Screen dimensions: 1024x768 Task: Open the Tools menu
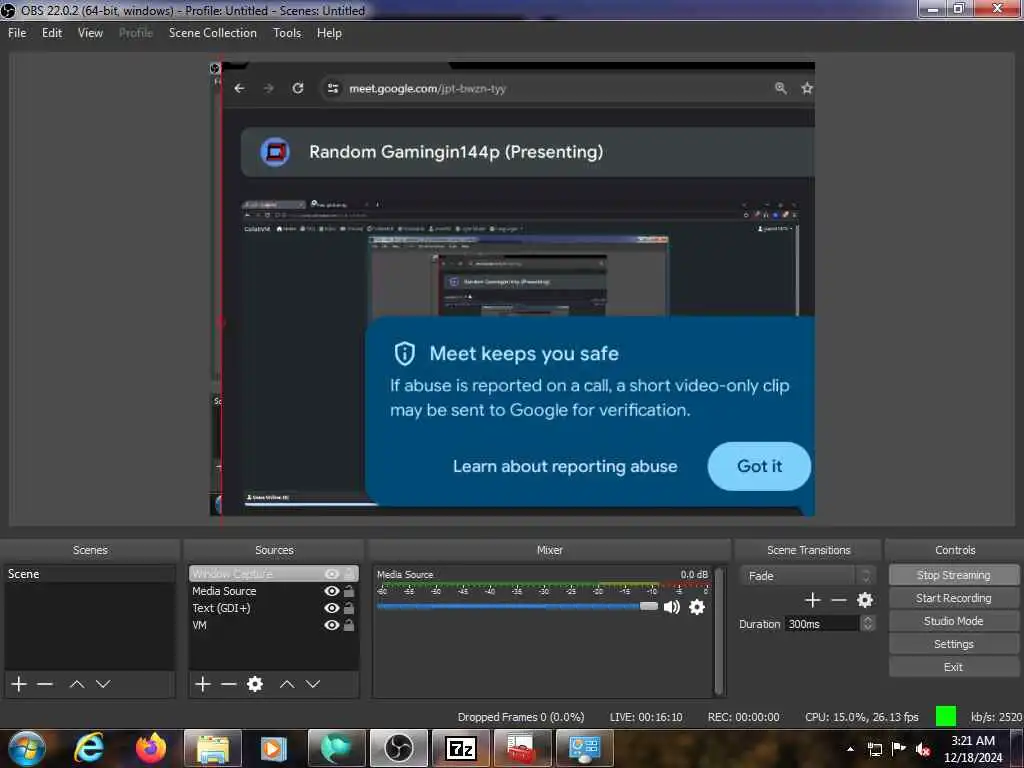pyautogui.click(x=287, y=33)
